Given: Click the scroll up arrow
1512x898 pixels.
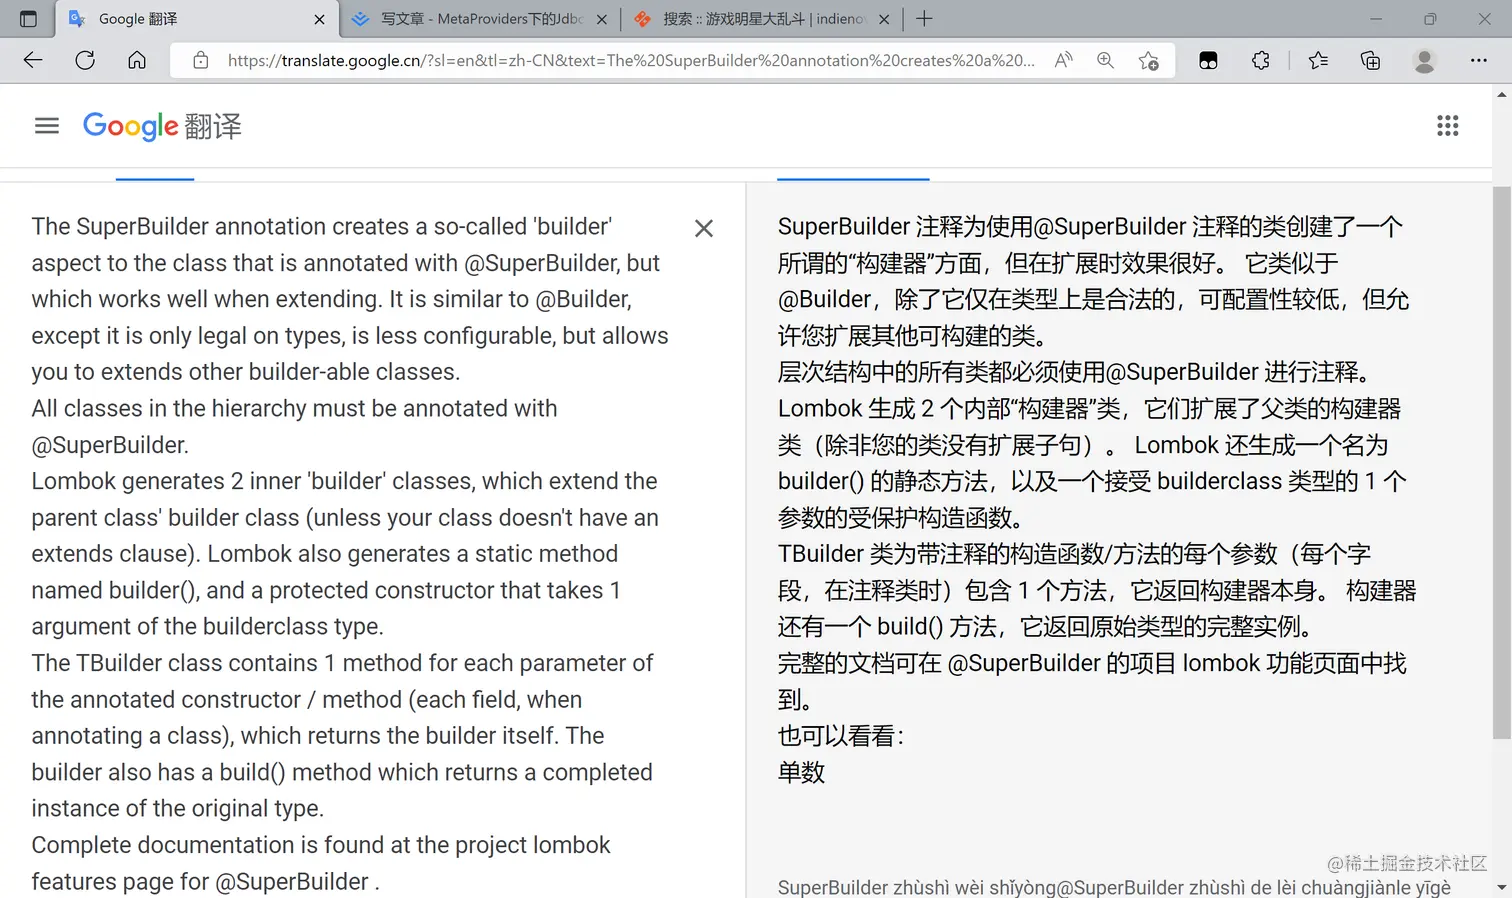Looking at the screenshot, I should pos(1501,95).
